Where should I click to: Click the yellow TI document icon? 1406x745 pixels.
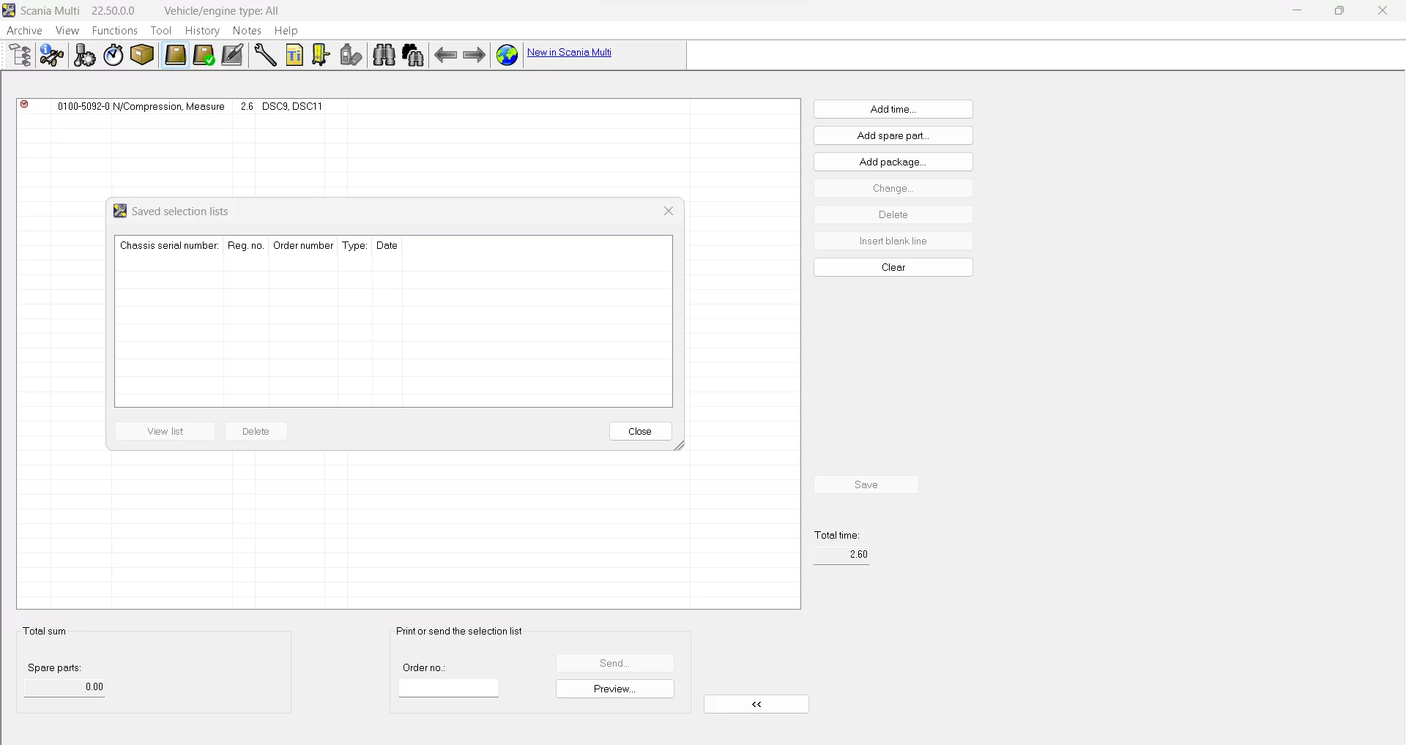294,55
